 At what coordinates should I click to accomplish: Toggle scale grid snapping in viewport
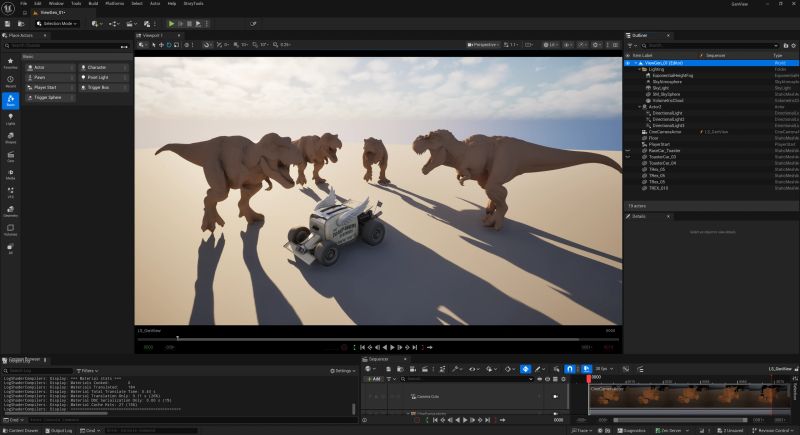[276, 45]
